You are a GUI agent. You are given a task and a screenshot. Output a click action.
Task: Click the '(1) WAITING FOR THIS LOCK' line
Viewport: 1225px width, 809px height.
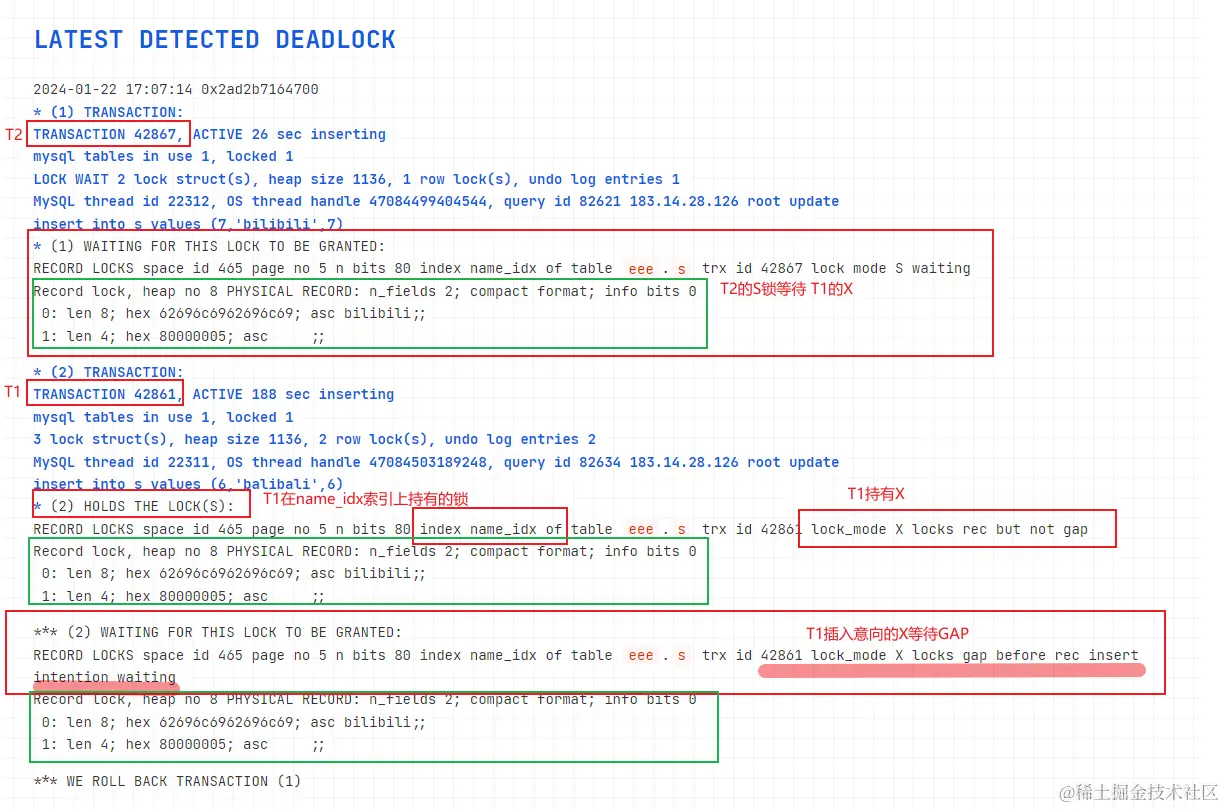tap(209, 246)
